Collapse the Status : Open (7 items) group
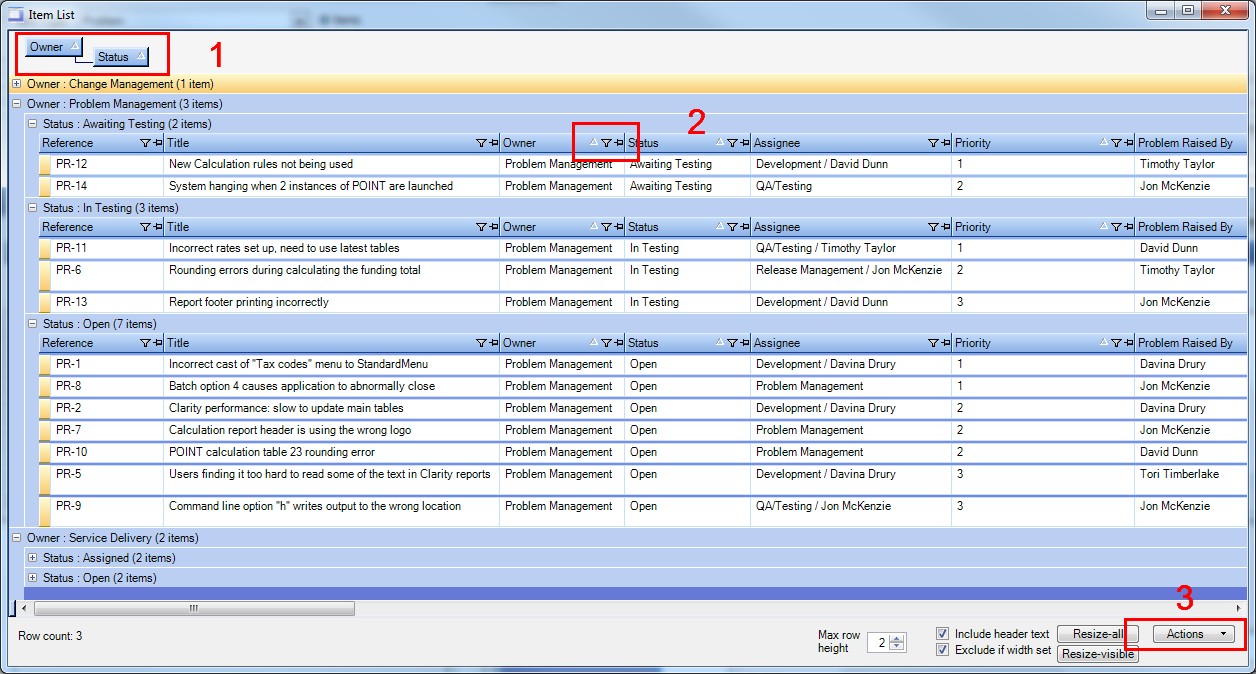The width and height of the screenshot is (1256, 674). (x=32, y=324)
